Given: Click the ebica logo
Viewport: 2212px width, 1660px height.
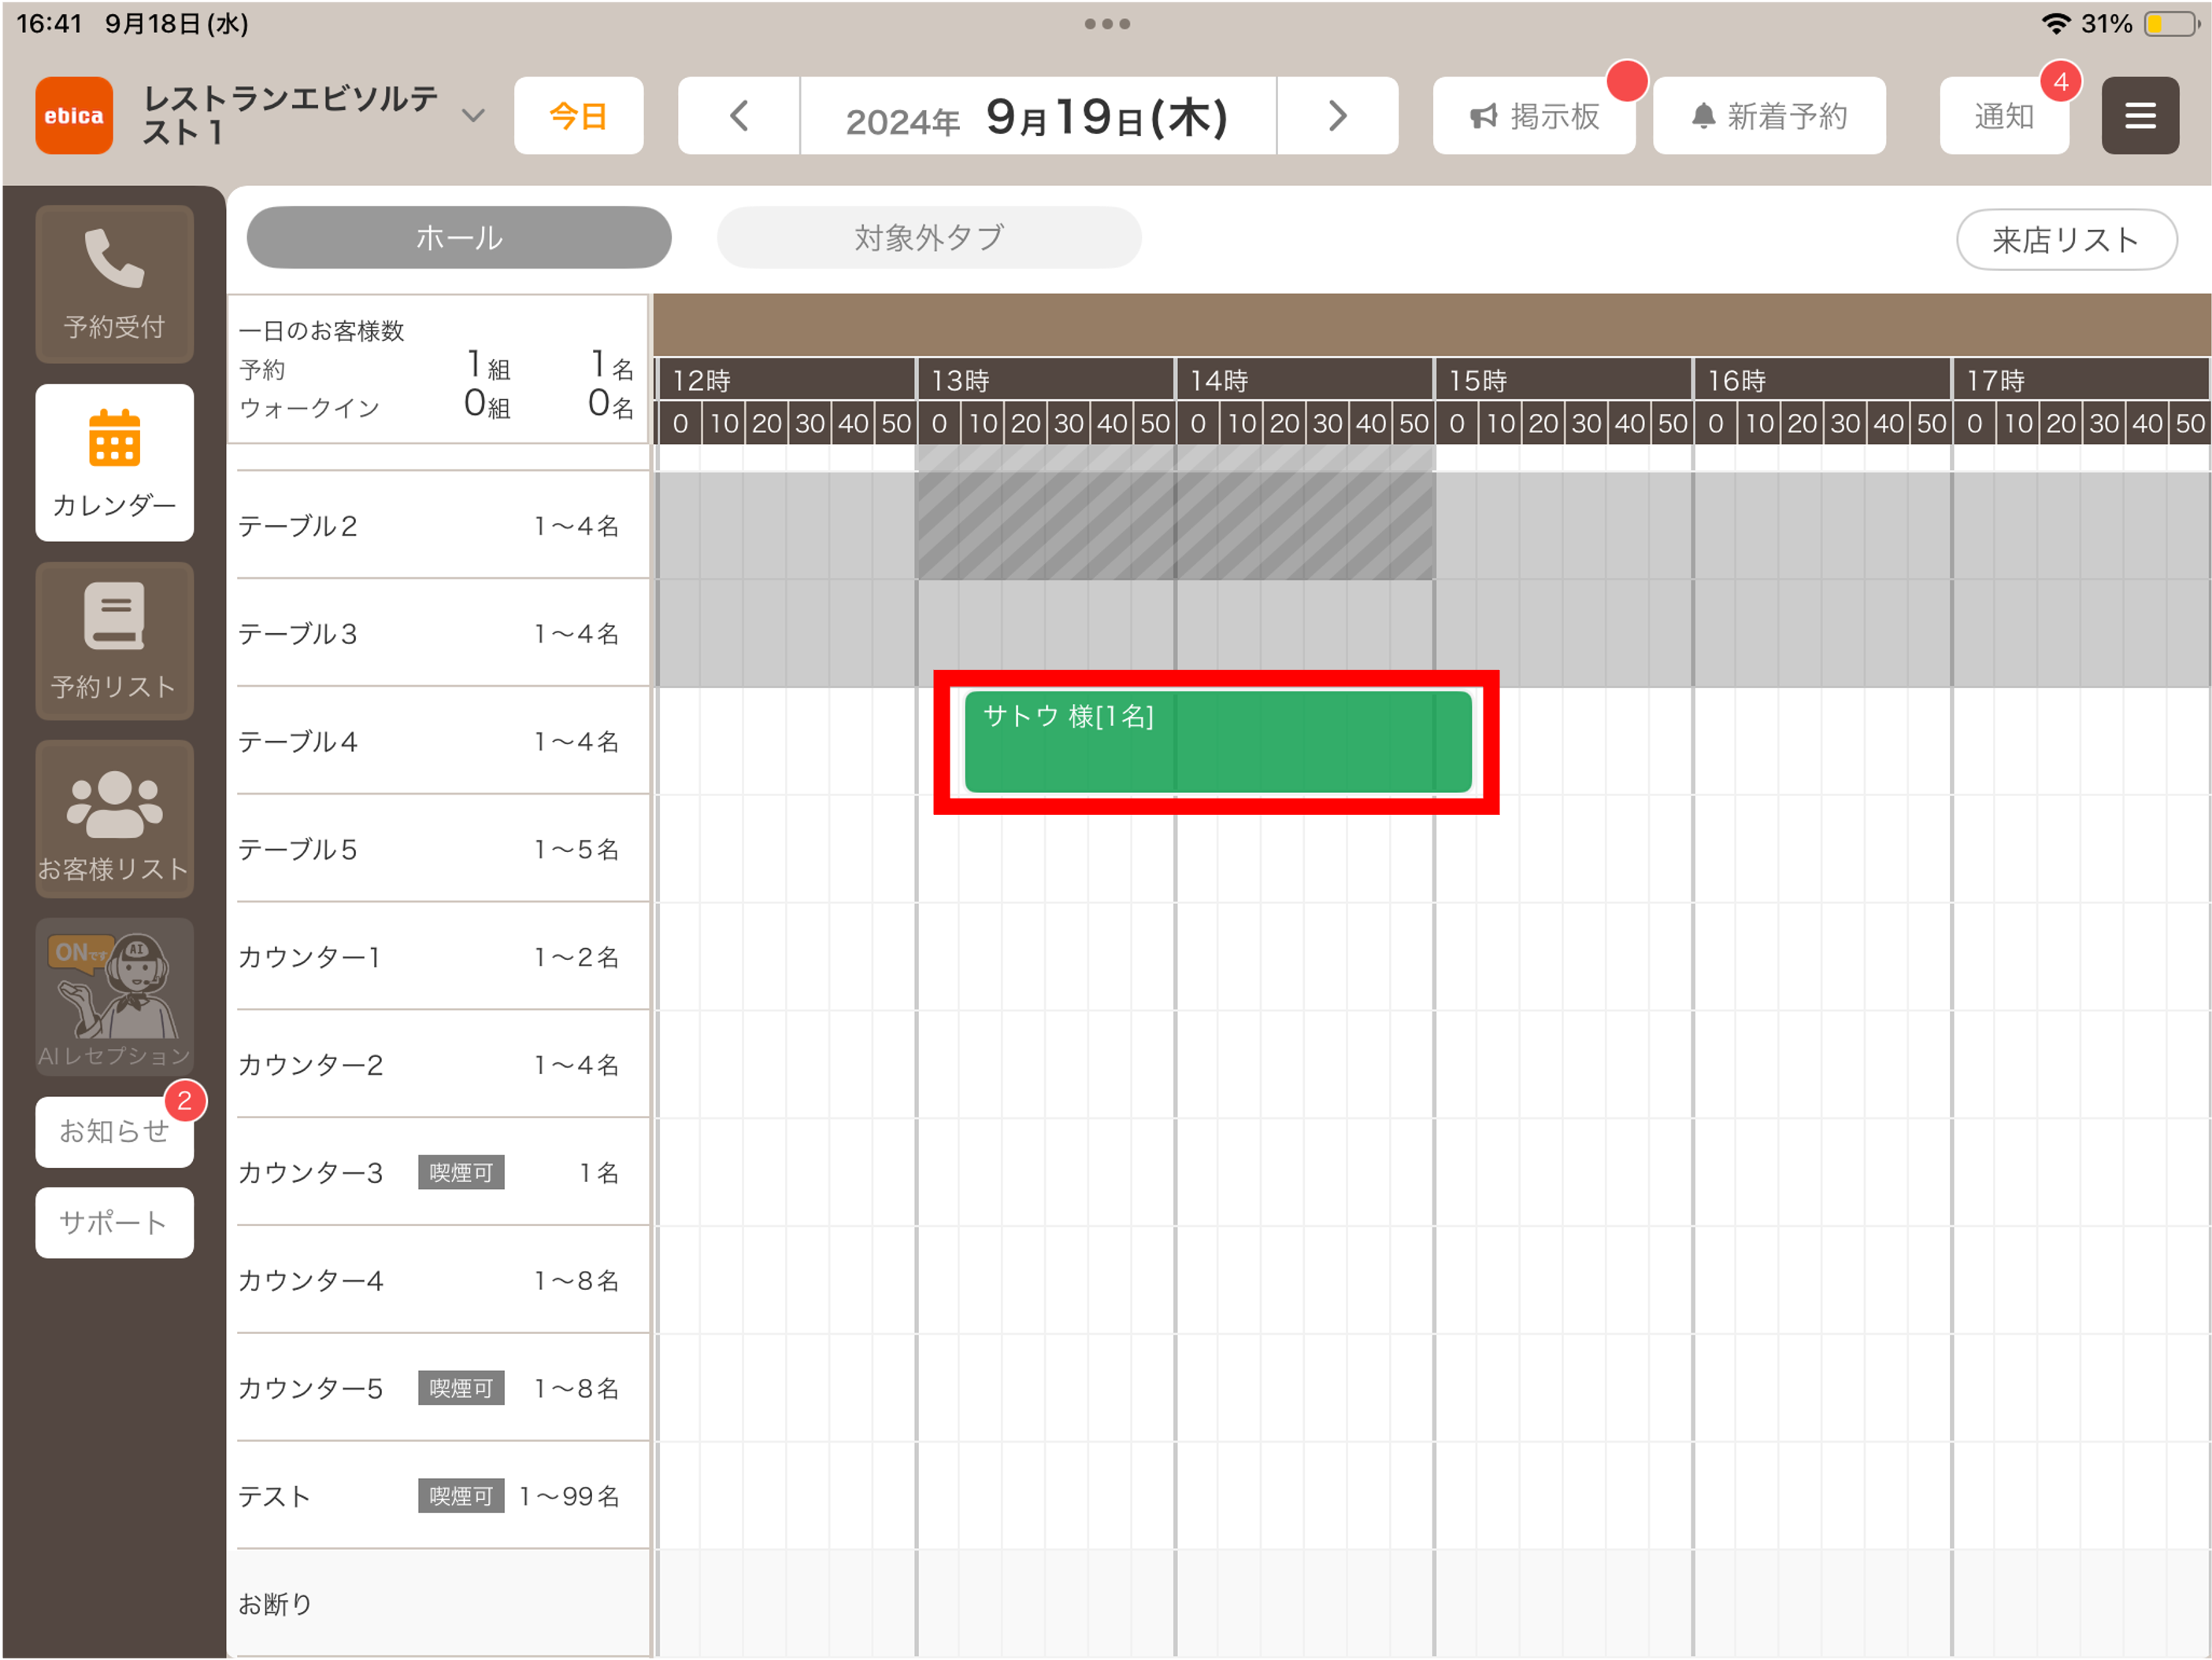Looking at the screenshot, I should (74, 116).
